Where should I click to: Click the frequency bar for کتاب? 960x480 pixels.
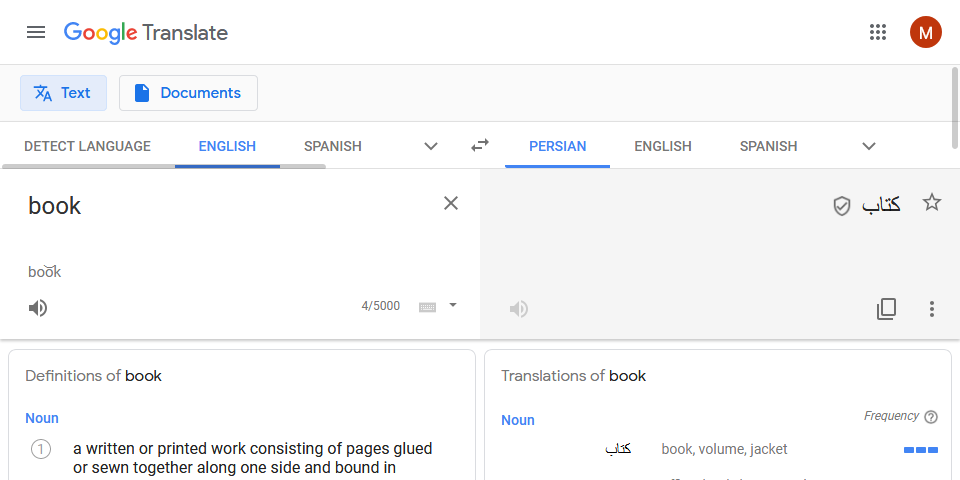click(921, 450)
